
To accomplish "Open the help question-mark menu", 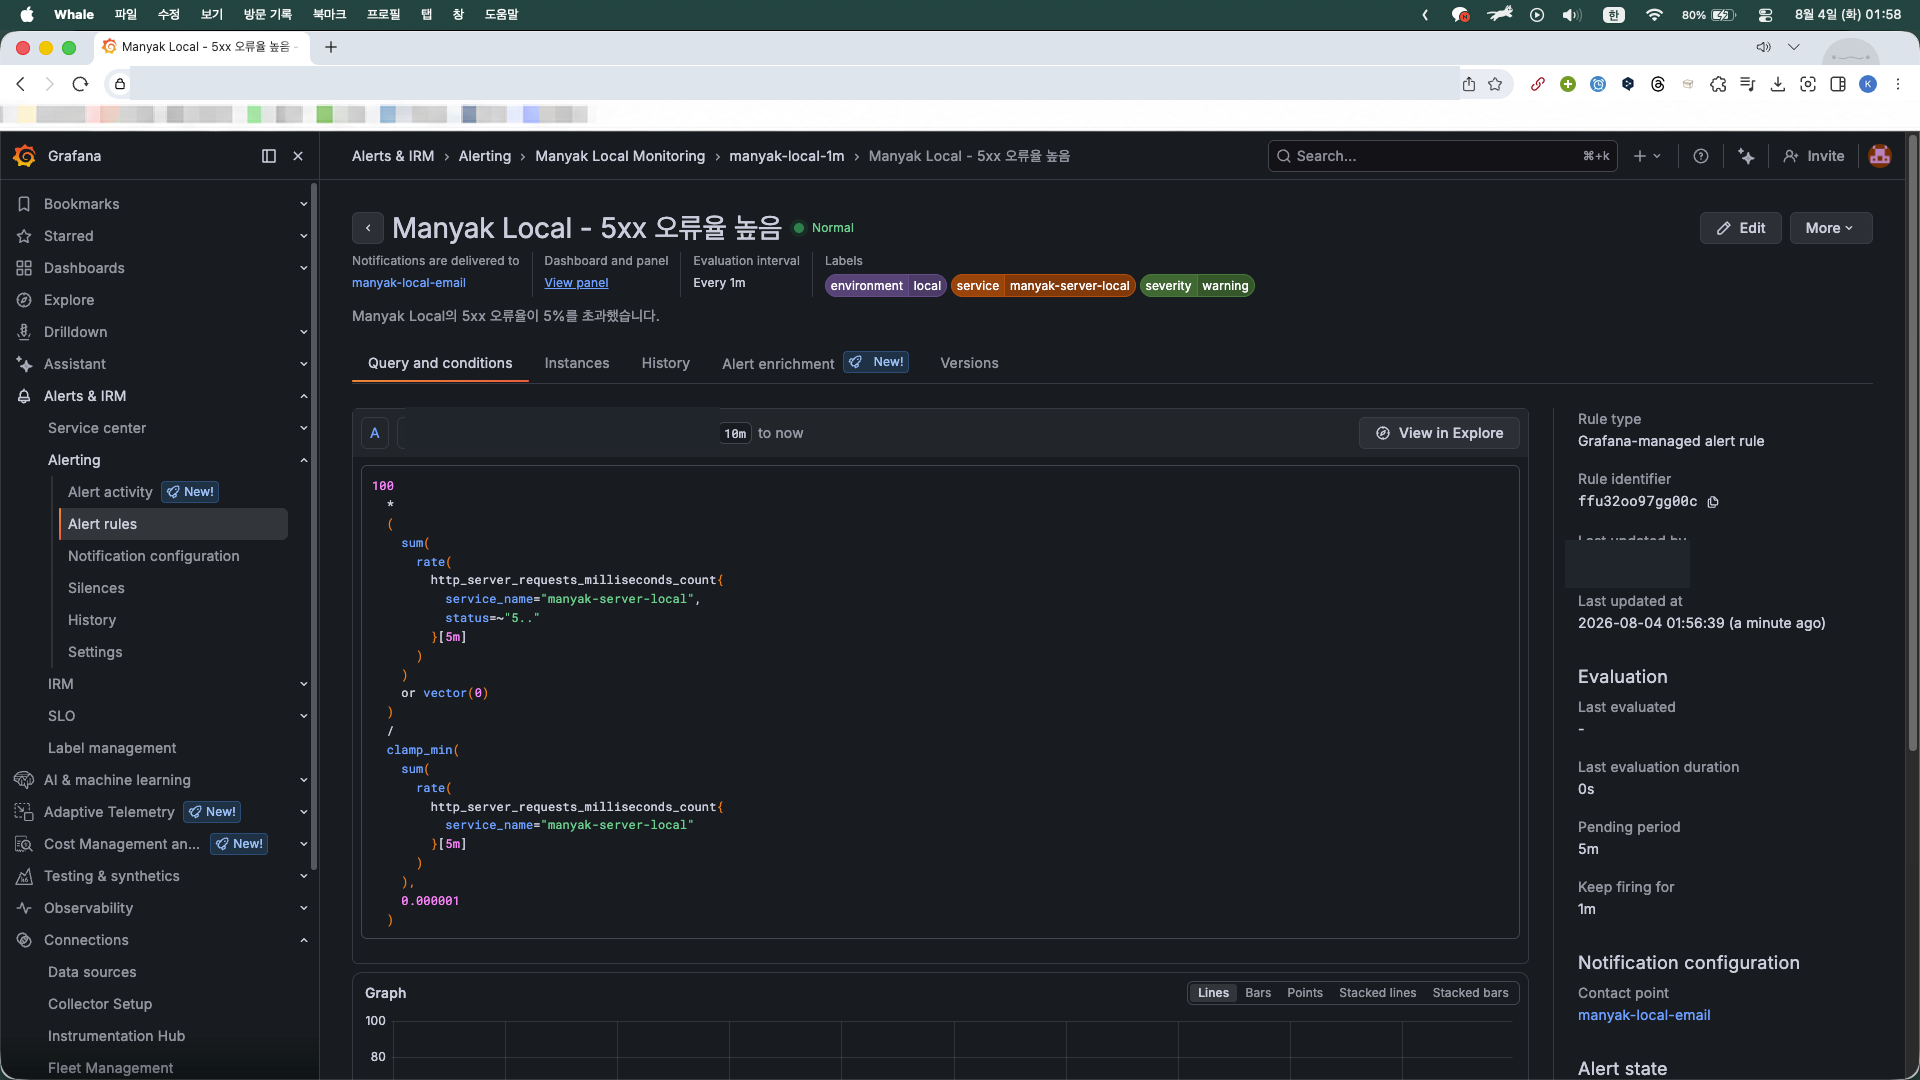I will tap(1701, 156).
